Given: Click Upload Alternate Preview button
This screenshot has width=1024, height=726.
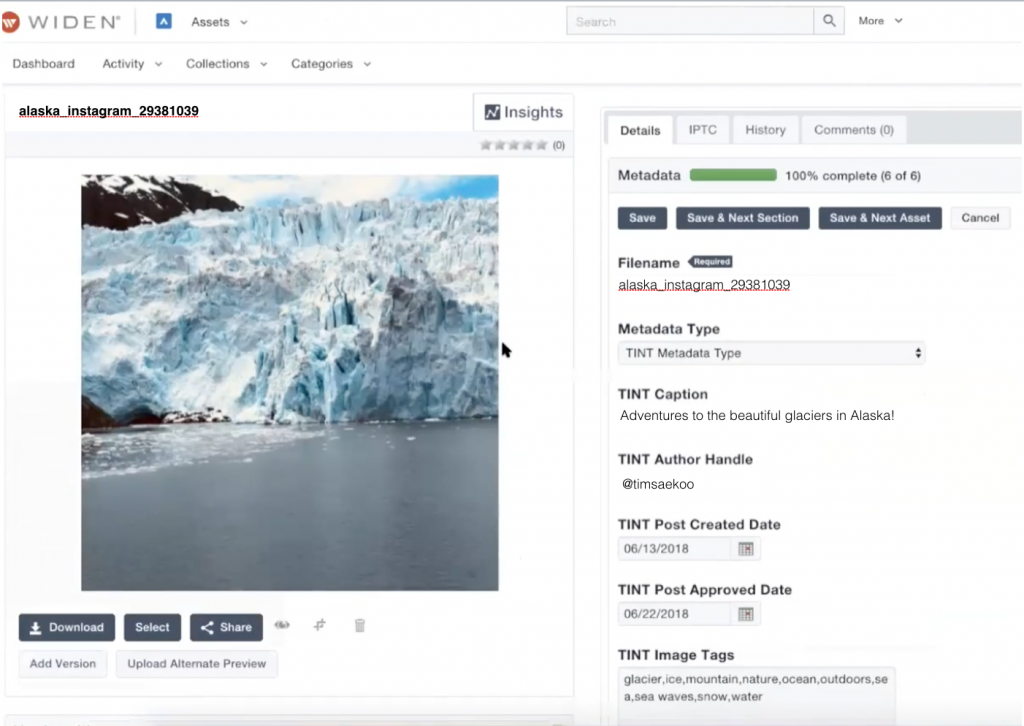Looking at the screenshot, I should click(x=197, y=663).
